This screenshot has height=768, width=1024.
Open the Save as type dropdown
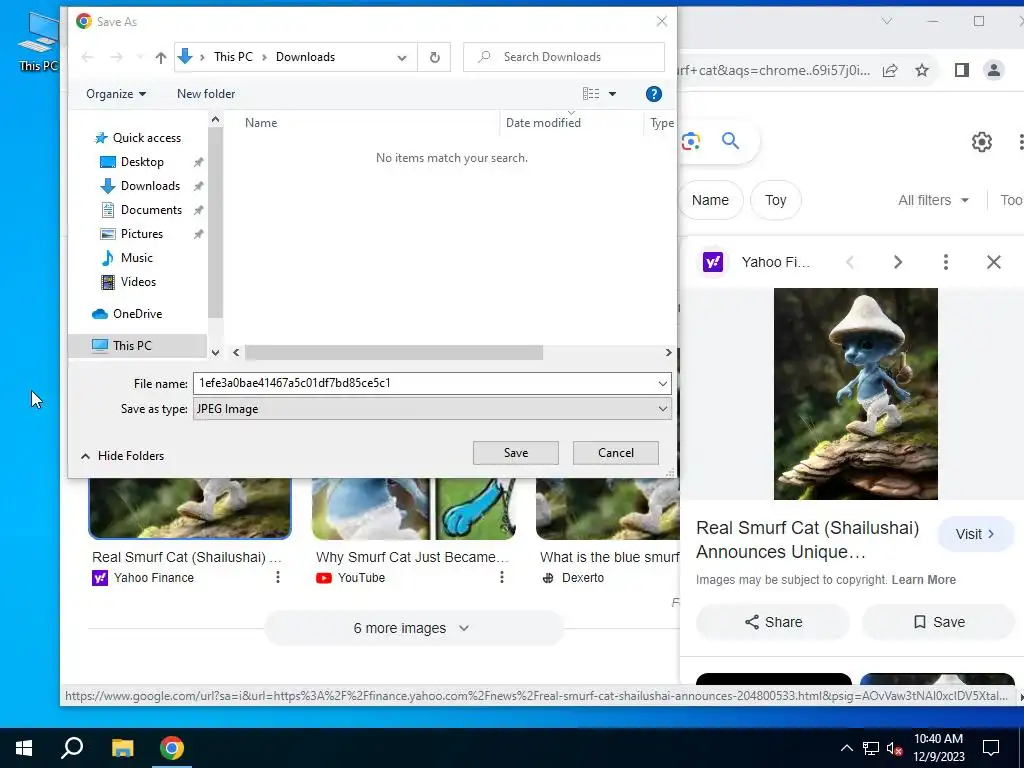point(432,409)
